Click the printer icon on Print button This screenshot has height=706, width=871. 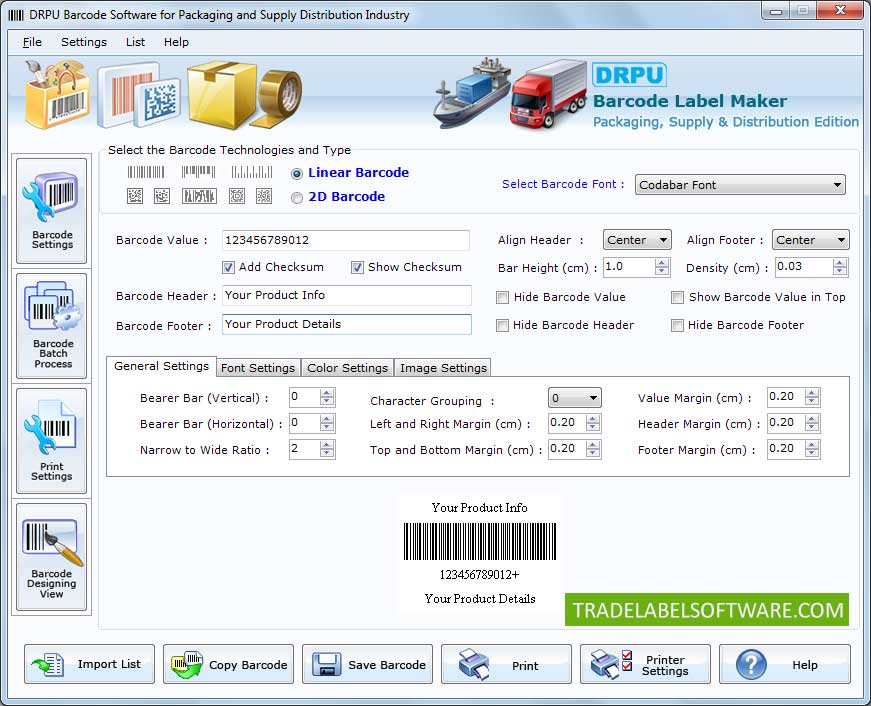(x=474, y=664)
